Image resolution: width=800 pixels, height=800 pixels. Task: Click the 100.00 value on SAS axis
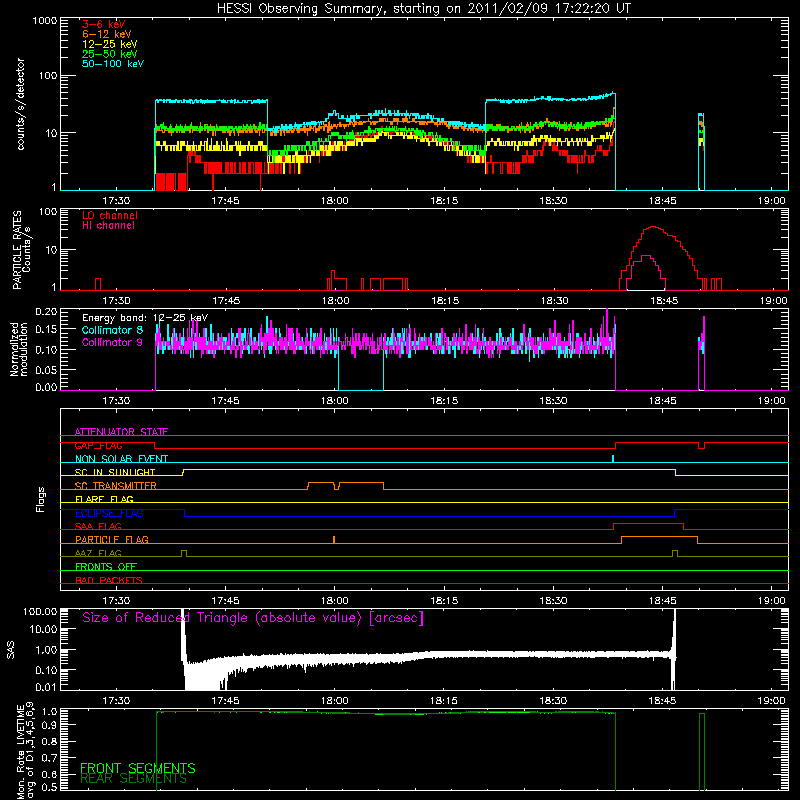(40, 611)
